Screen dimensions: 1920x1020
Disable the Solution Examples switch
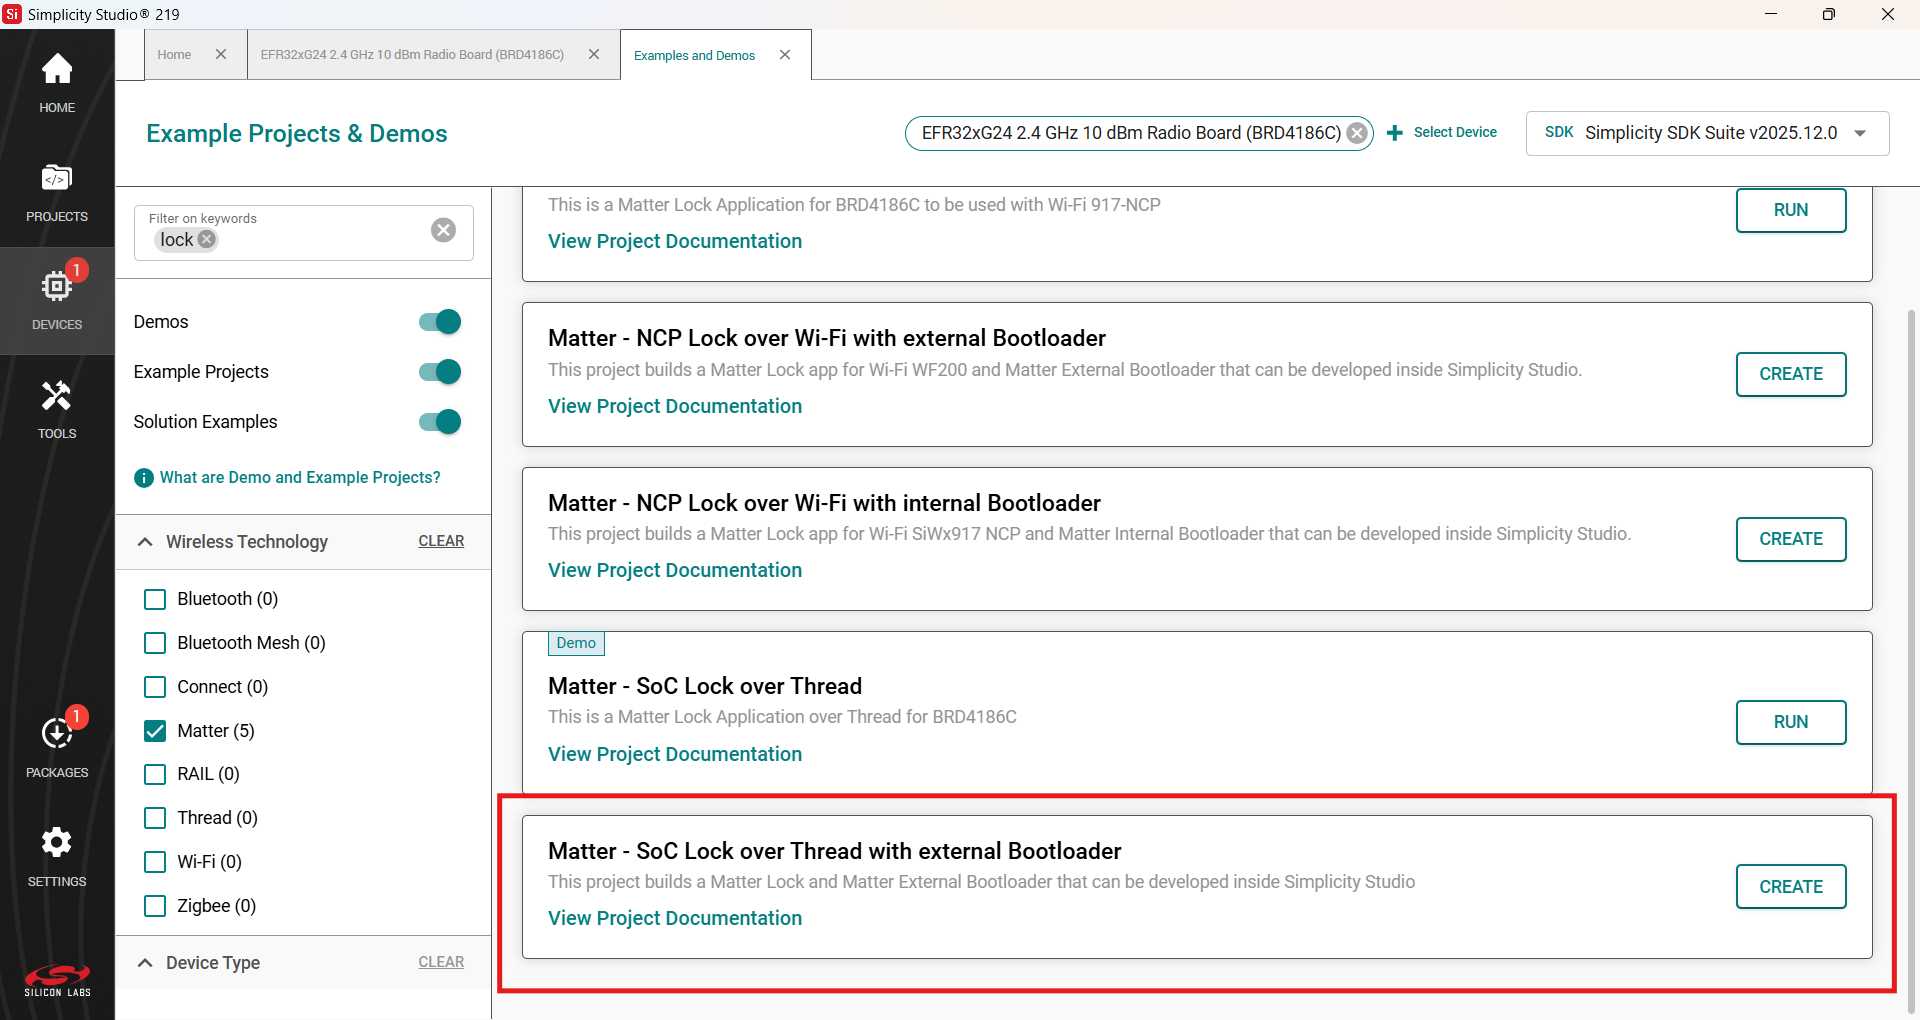tap(440, 422)
